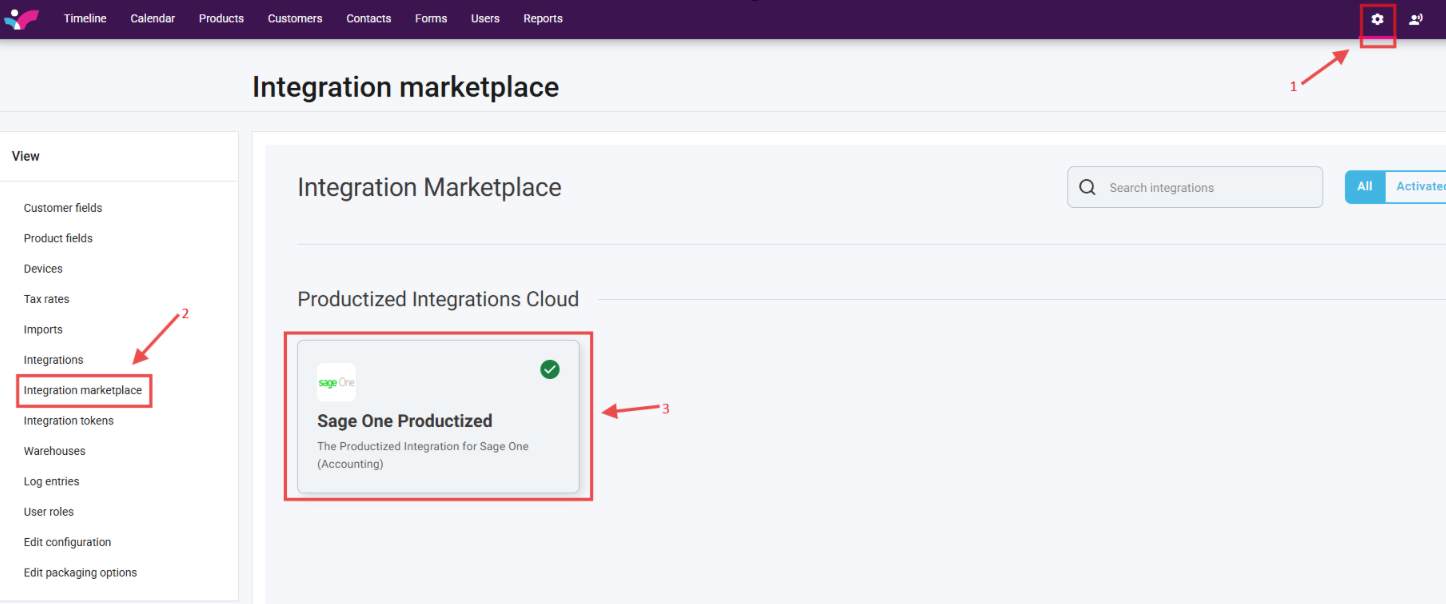Click the app logo in the top-left
The width and height of the screenshot is (1446, 604).
click(21, 19)
